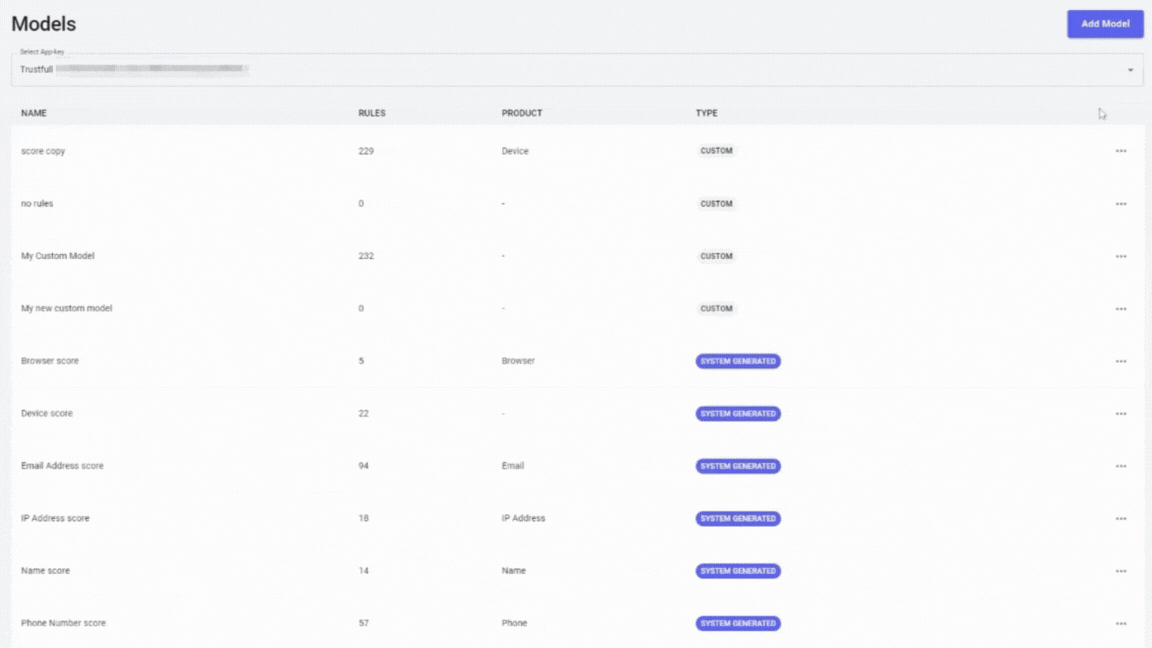Viewport: 1152px width, 648px height.
Task: Expand the Select App-key dropdown
Action: click(576, 70)
